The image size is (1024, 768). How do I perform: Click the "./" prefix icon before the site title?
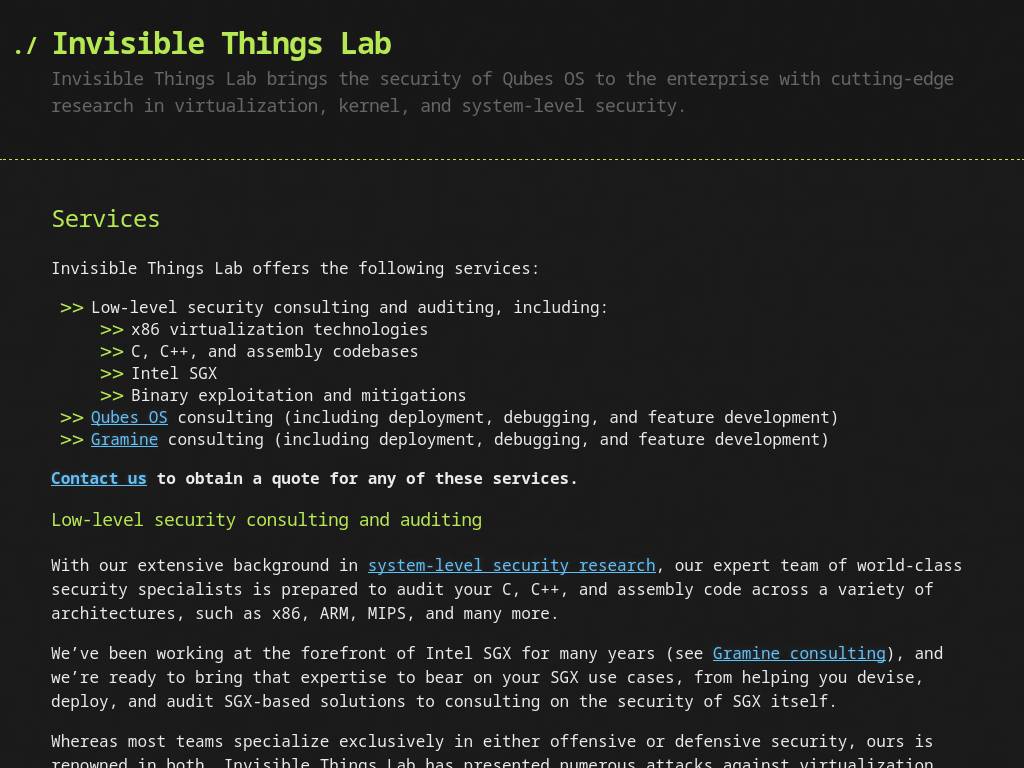pyautogui.click(x=25, y=46)
